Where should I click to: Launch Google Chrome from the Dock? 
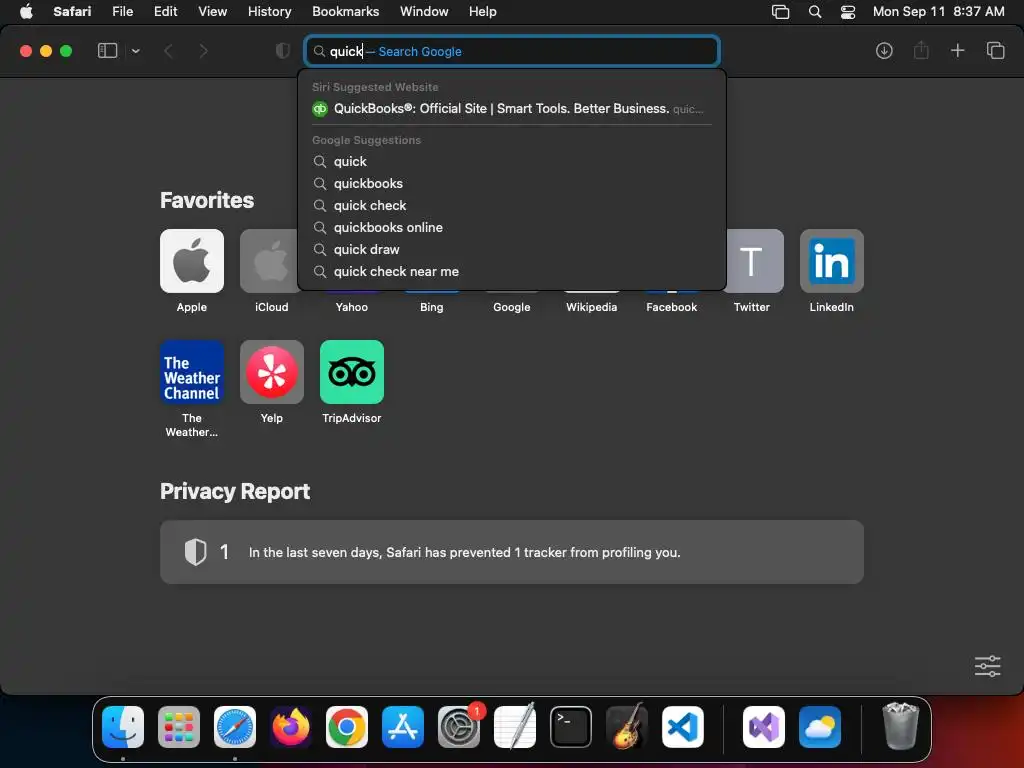pyautogui.click(x=347, y=727)
